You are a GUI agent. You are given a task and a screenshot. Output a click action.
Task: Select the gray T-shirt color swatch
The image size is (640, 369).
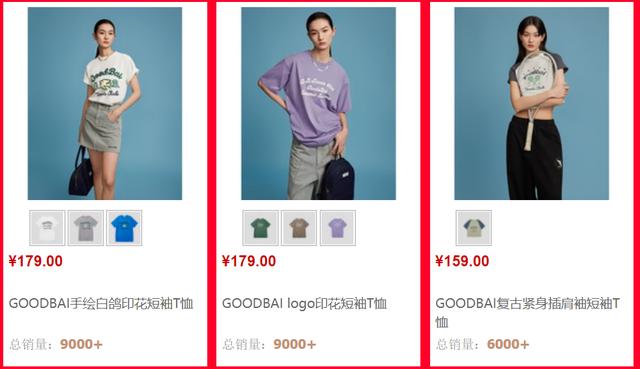86,228
